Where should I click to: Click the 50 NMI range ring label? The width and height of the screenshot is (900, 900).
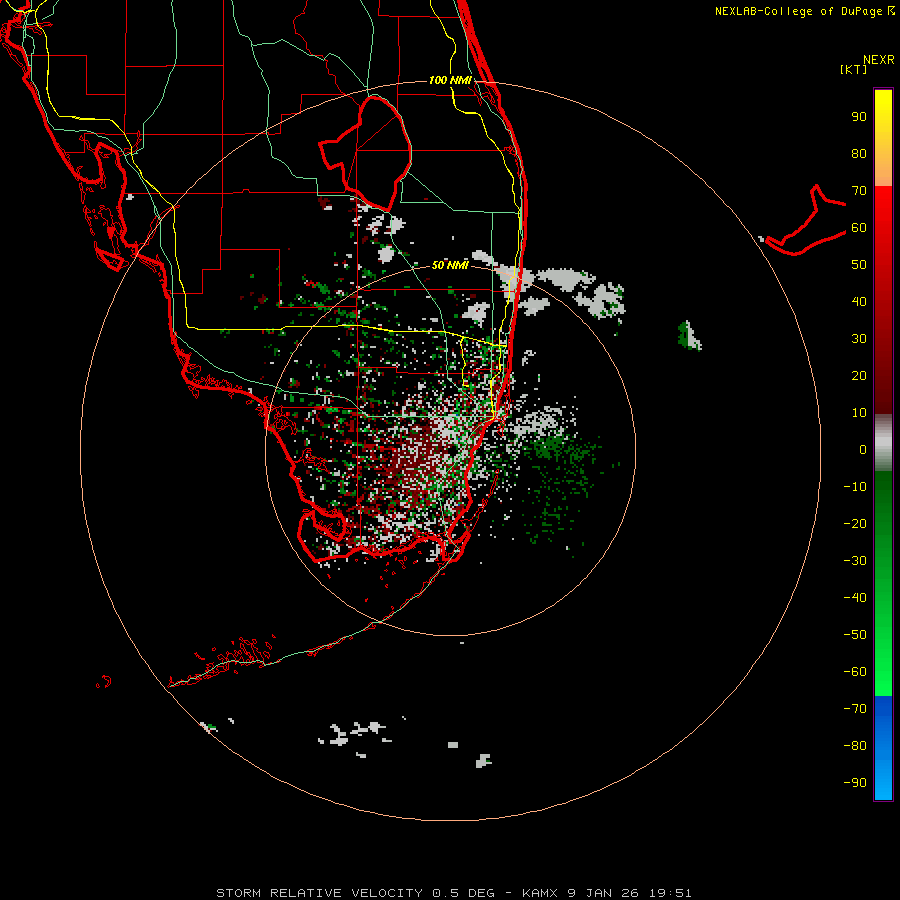pos(450,265)
